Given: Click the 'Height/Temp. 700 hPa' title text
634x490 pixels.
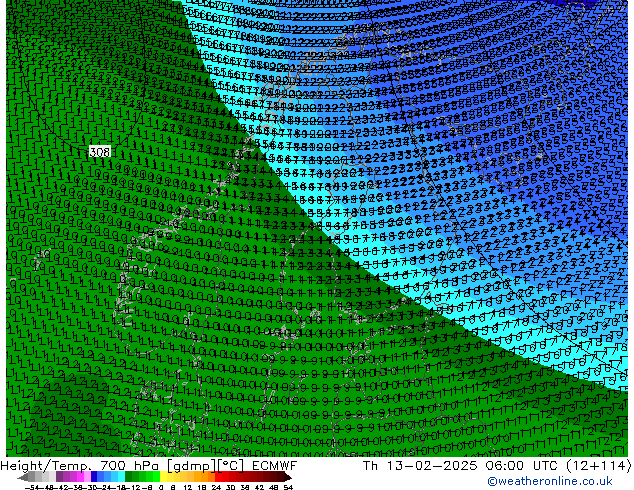Looking at the screenshot, I should [x=81, y=466].
